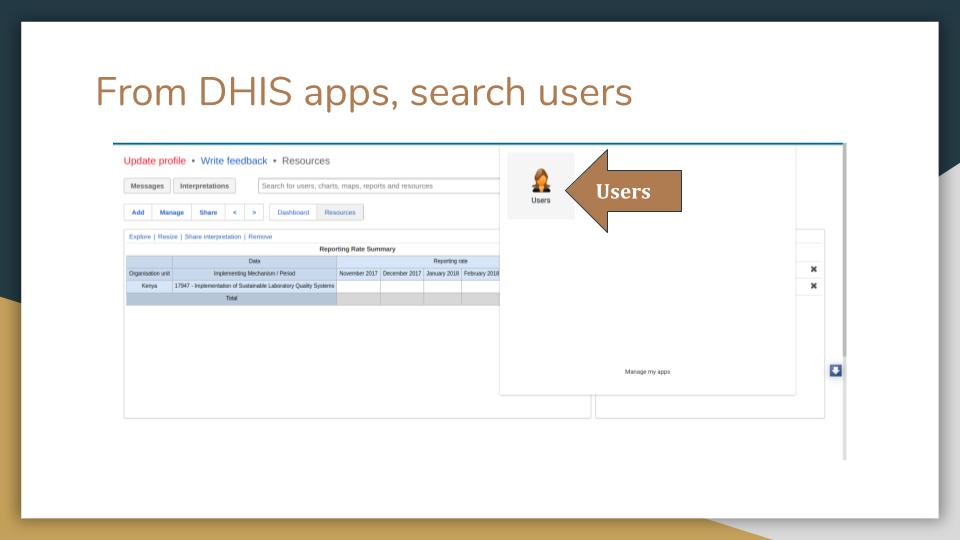Click the Manage dashboard button
The width and height of the screenshot is (960, 540).
tap(171, 212)
